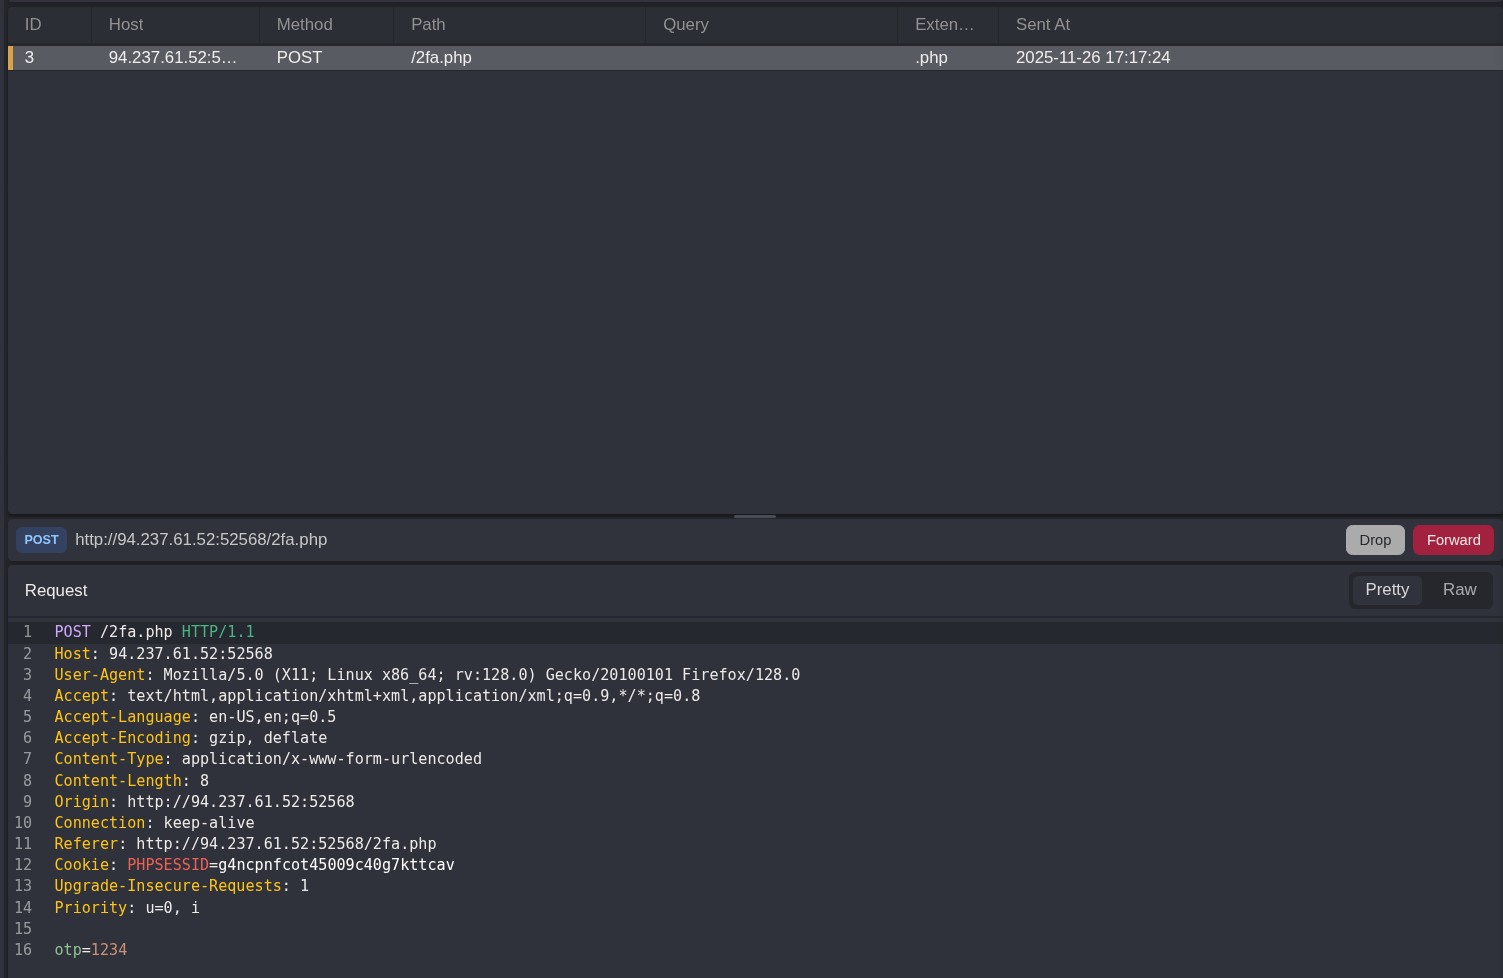The width and height of the screenshot is (1503, 978).
Task: Click the Content-Length header line
Action: (131, 781)
